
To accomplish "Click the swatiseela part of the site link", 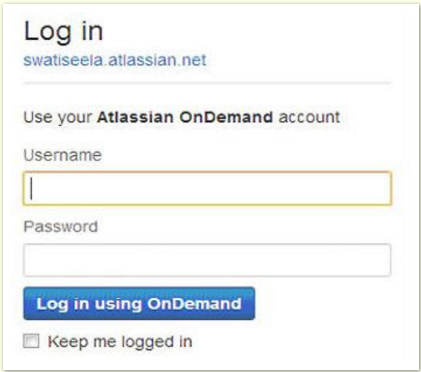I will click(64, 60).
